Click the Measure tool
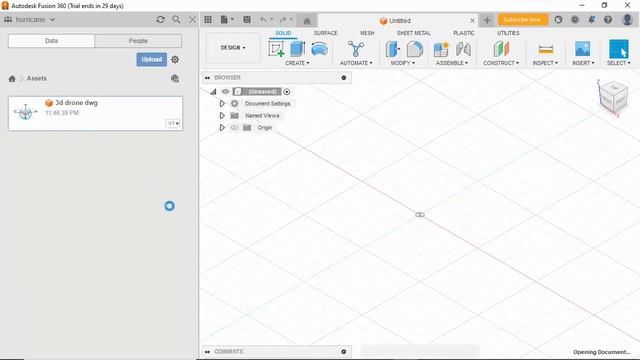Image resolution: width=640 pixels, height=360 pixels. (x=546, y=49)
